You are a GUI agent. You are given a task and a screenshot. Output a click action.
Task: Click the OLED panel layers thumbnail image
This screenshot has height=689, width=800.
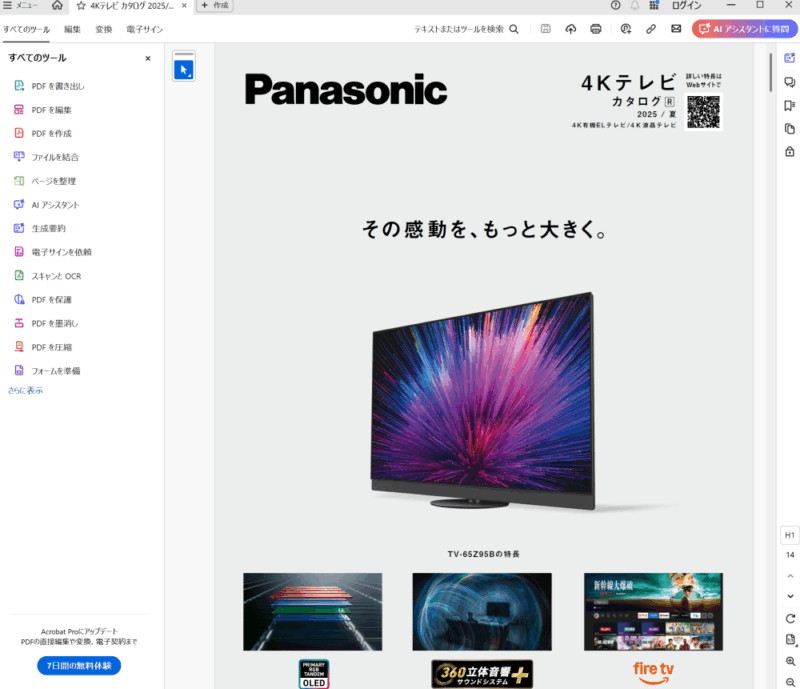[x=312, y=611]
